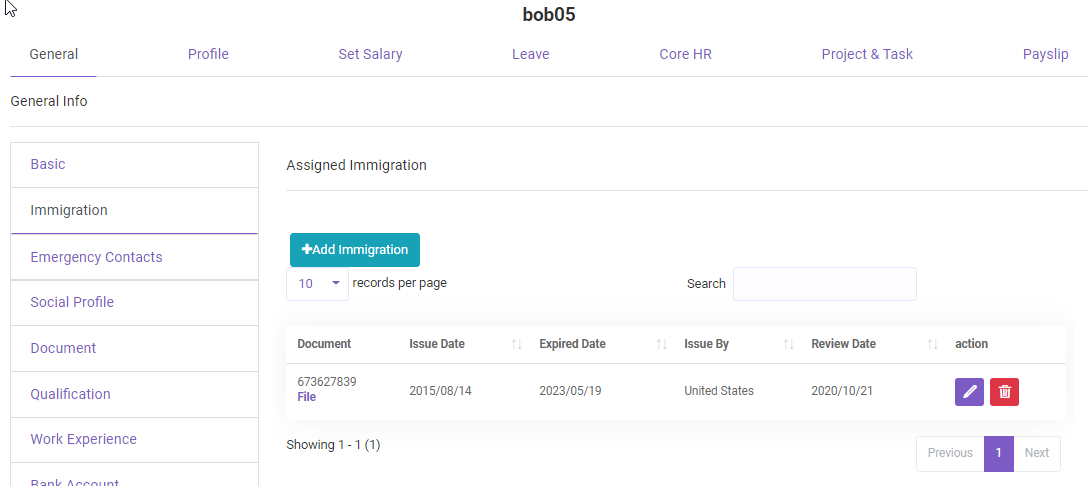The height and width of the screenshot is (486, 1090).
Task: Sort by Issue Date column arrows
Action: pos(516,344)
